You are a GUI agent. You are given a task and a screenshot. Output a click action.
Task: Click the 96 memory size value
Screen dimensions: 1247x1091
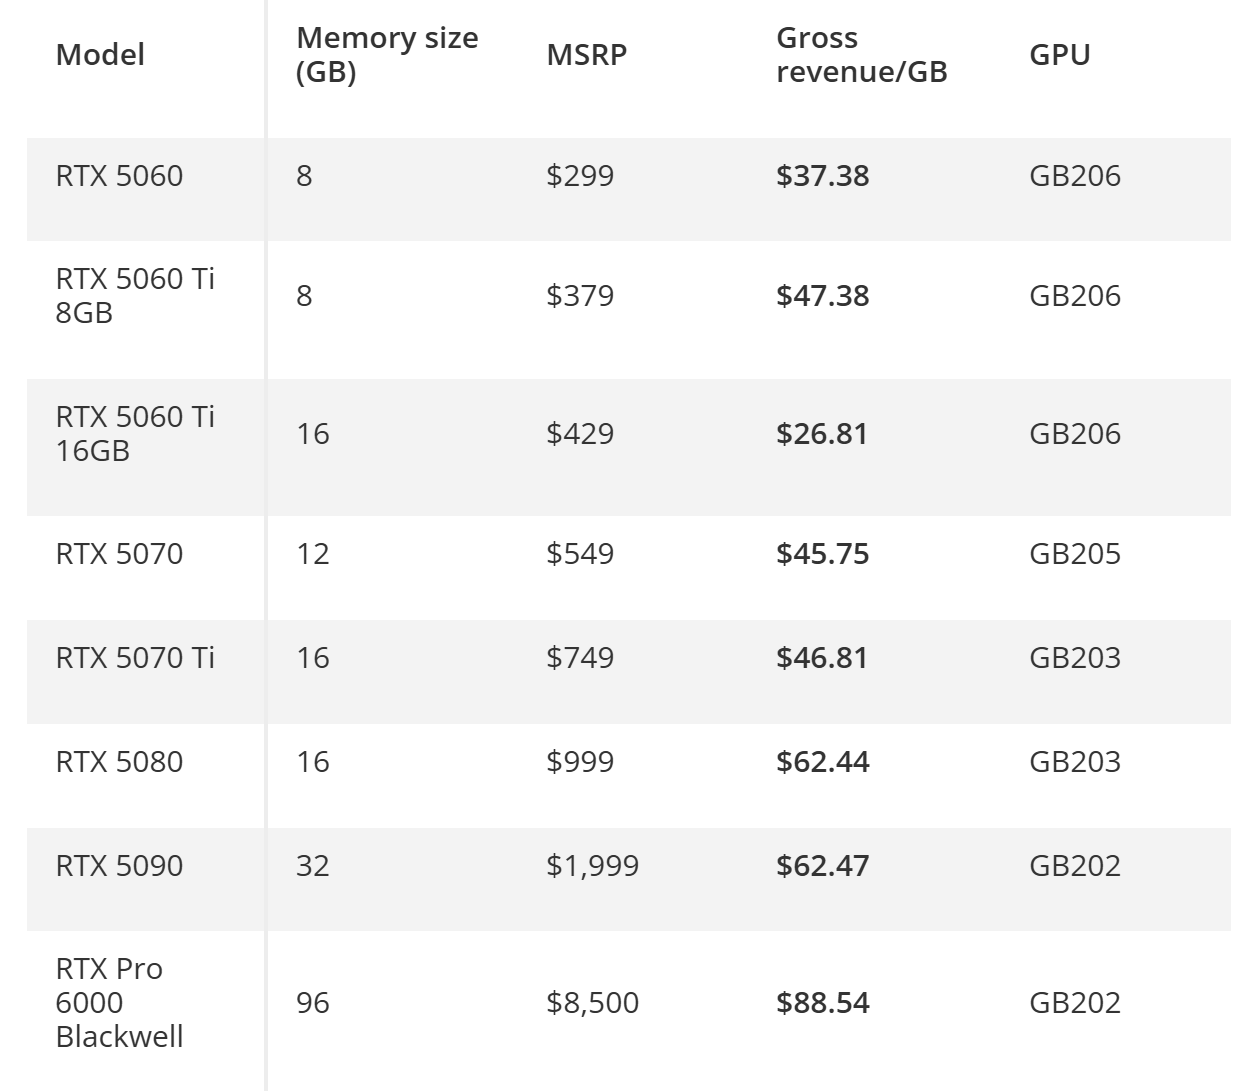click(312, 1003)
